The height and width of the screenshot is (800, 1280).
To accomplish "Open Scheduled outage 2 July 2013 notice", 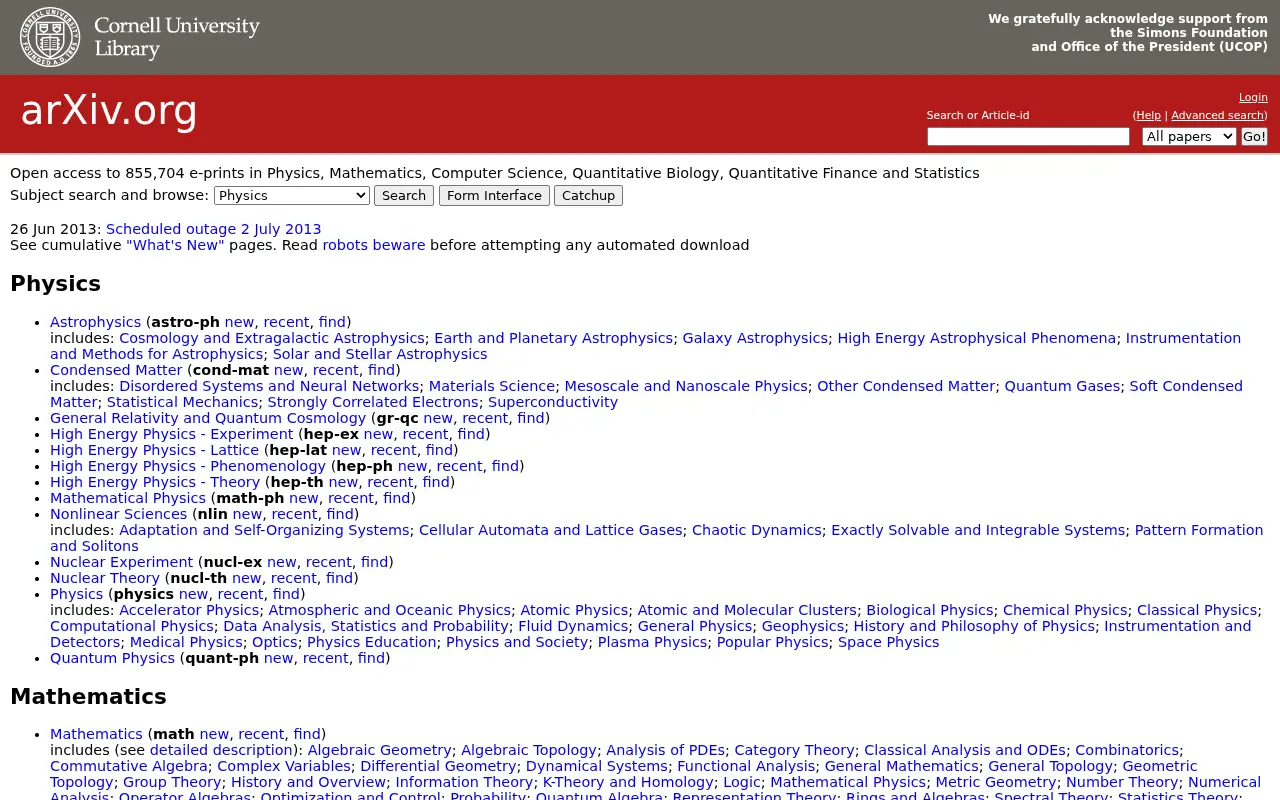I will pyautogui.click(x=214, y=229).
